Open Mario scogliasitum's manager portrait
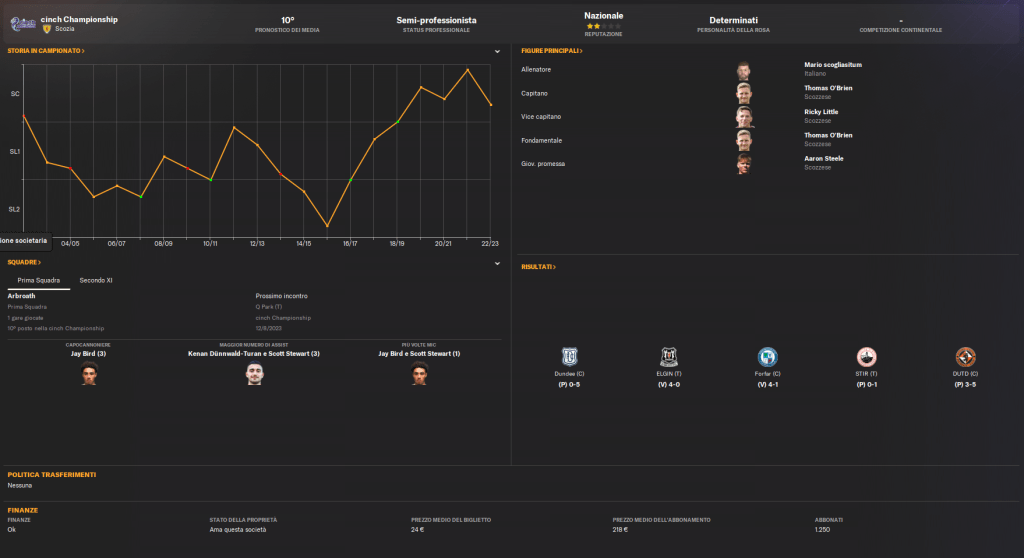1024x558 pixels. tap(744, 70)
